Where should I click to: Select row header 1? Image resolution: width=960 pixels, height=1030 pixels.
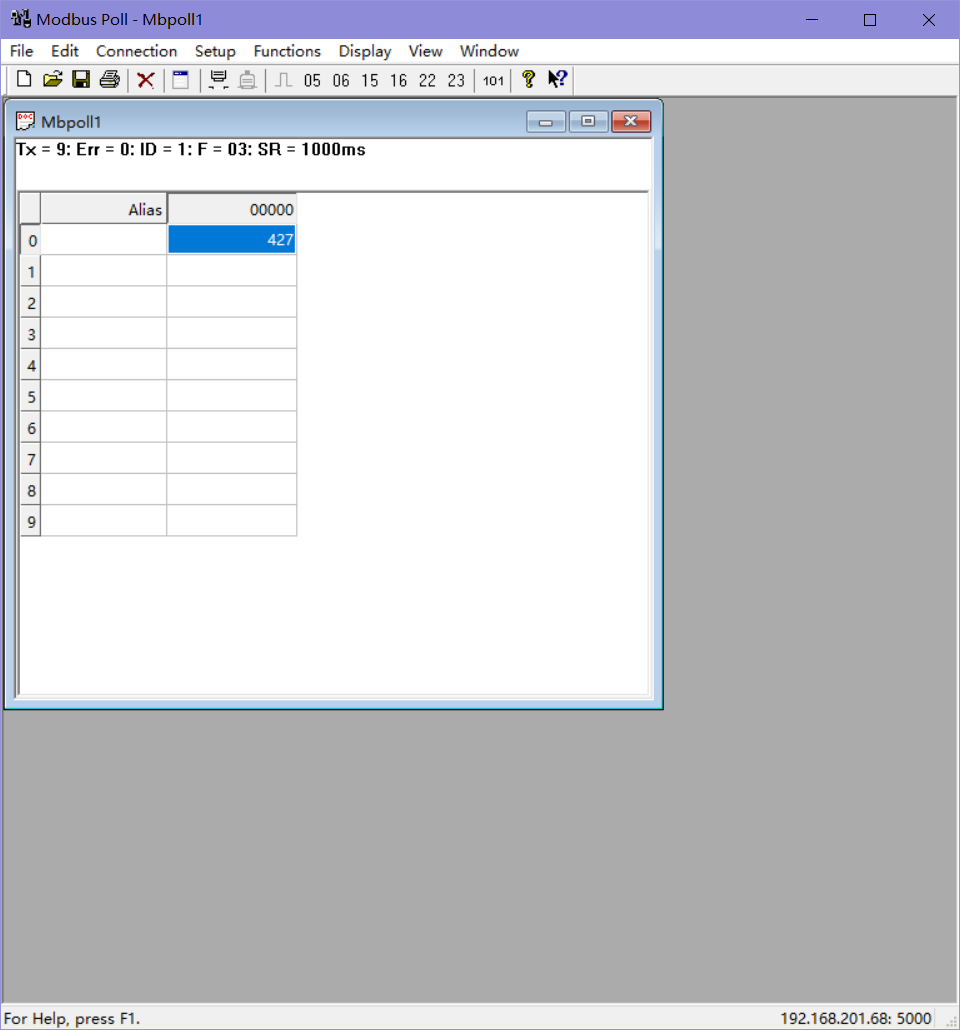[31, 271]
